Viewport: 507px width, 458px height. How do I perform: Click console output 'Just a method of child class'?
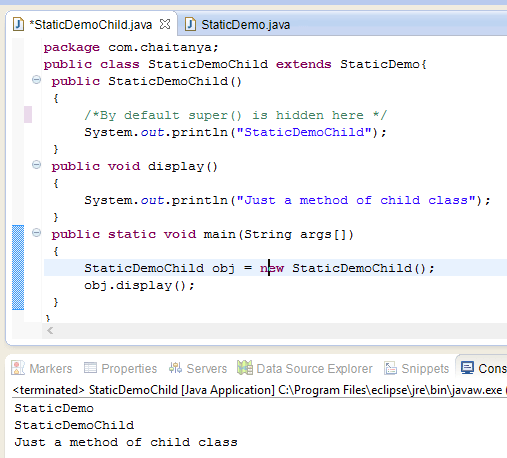click(x=126, y=442)
